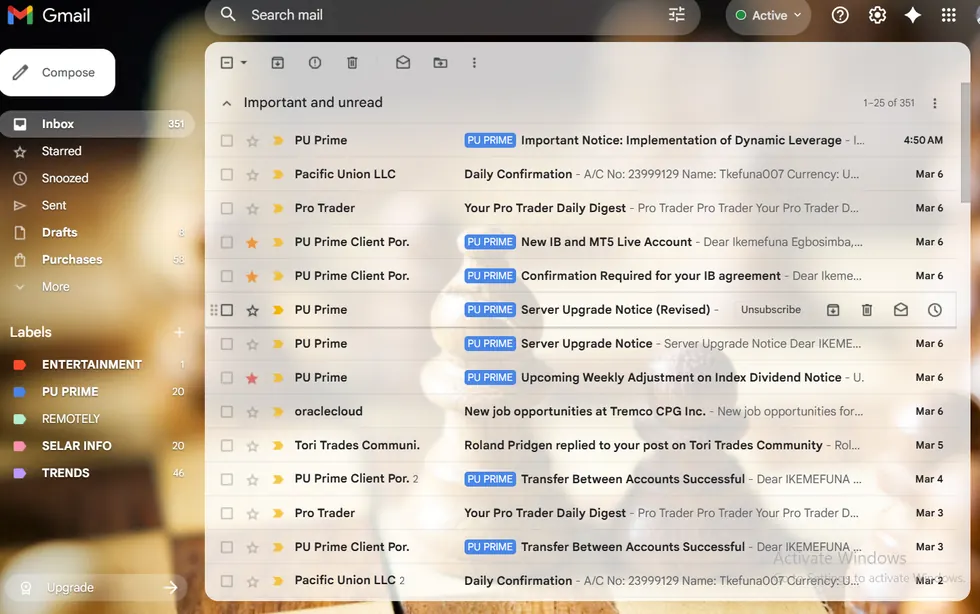The width and height of the screenshot is (980, 614).
Task: Open toolbar More options three-dot menu
Action: pyautogui.click(x=474, y=63)
